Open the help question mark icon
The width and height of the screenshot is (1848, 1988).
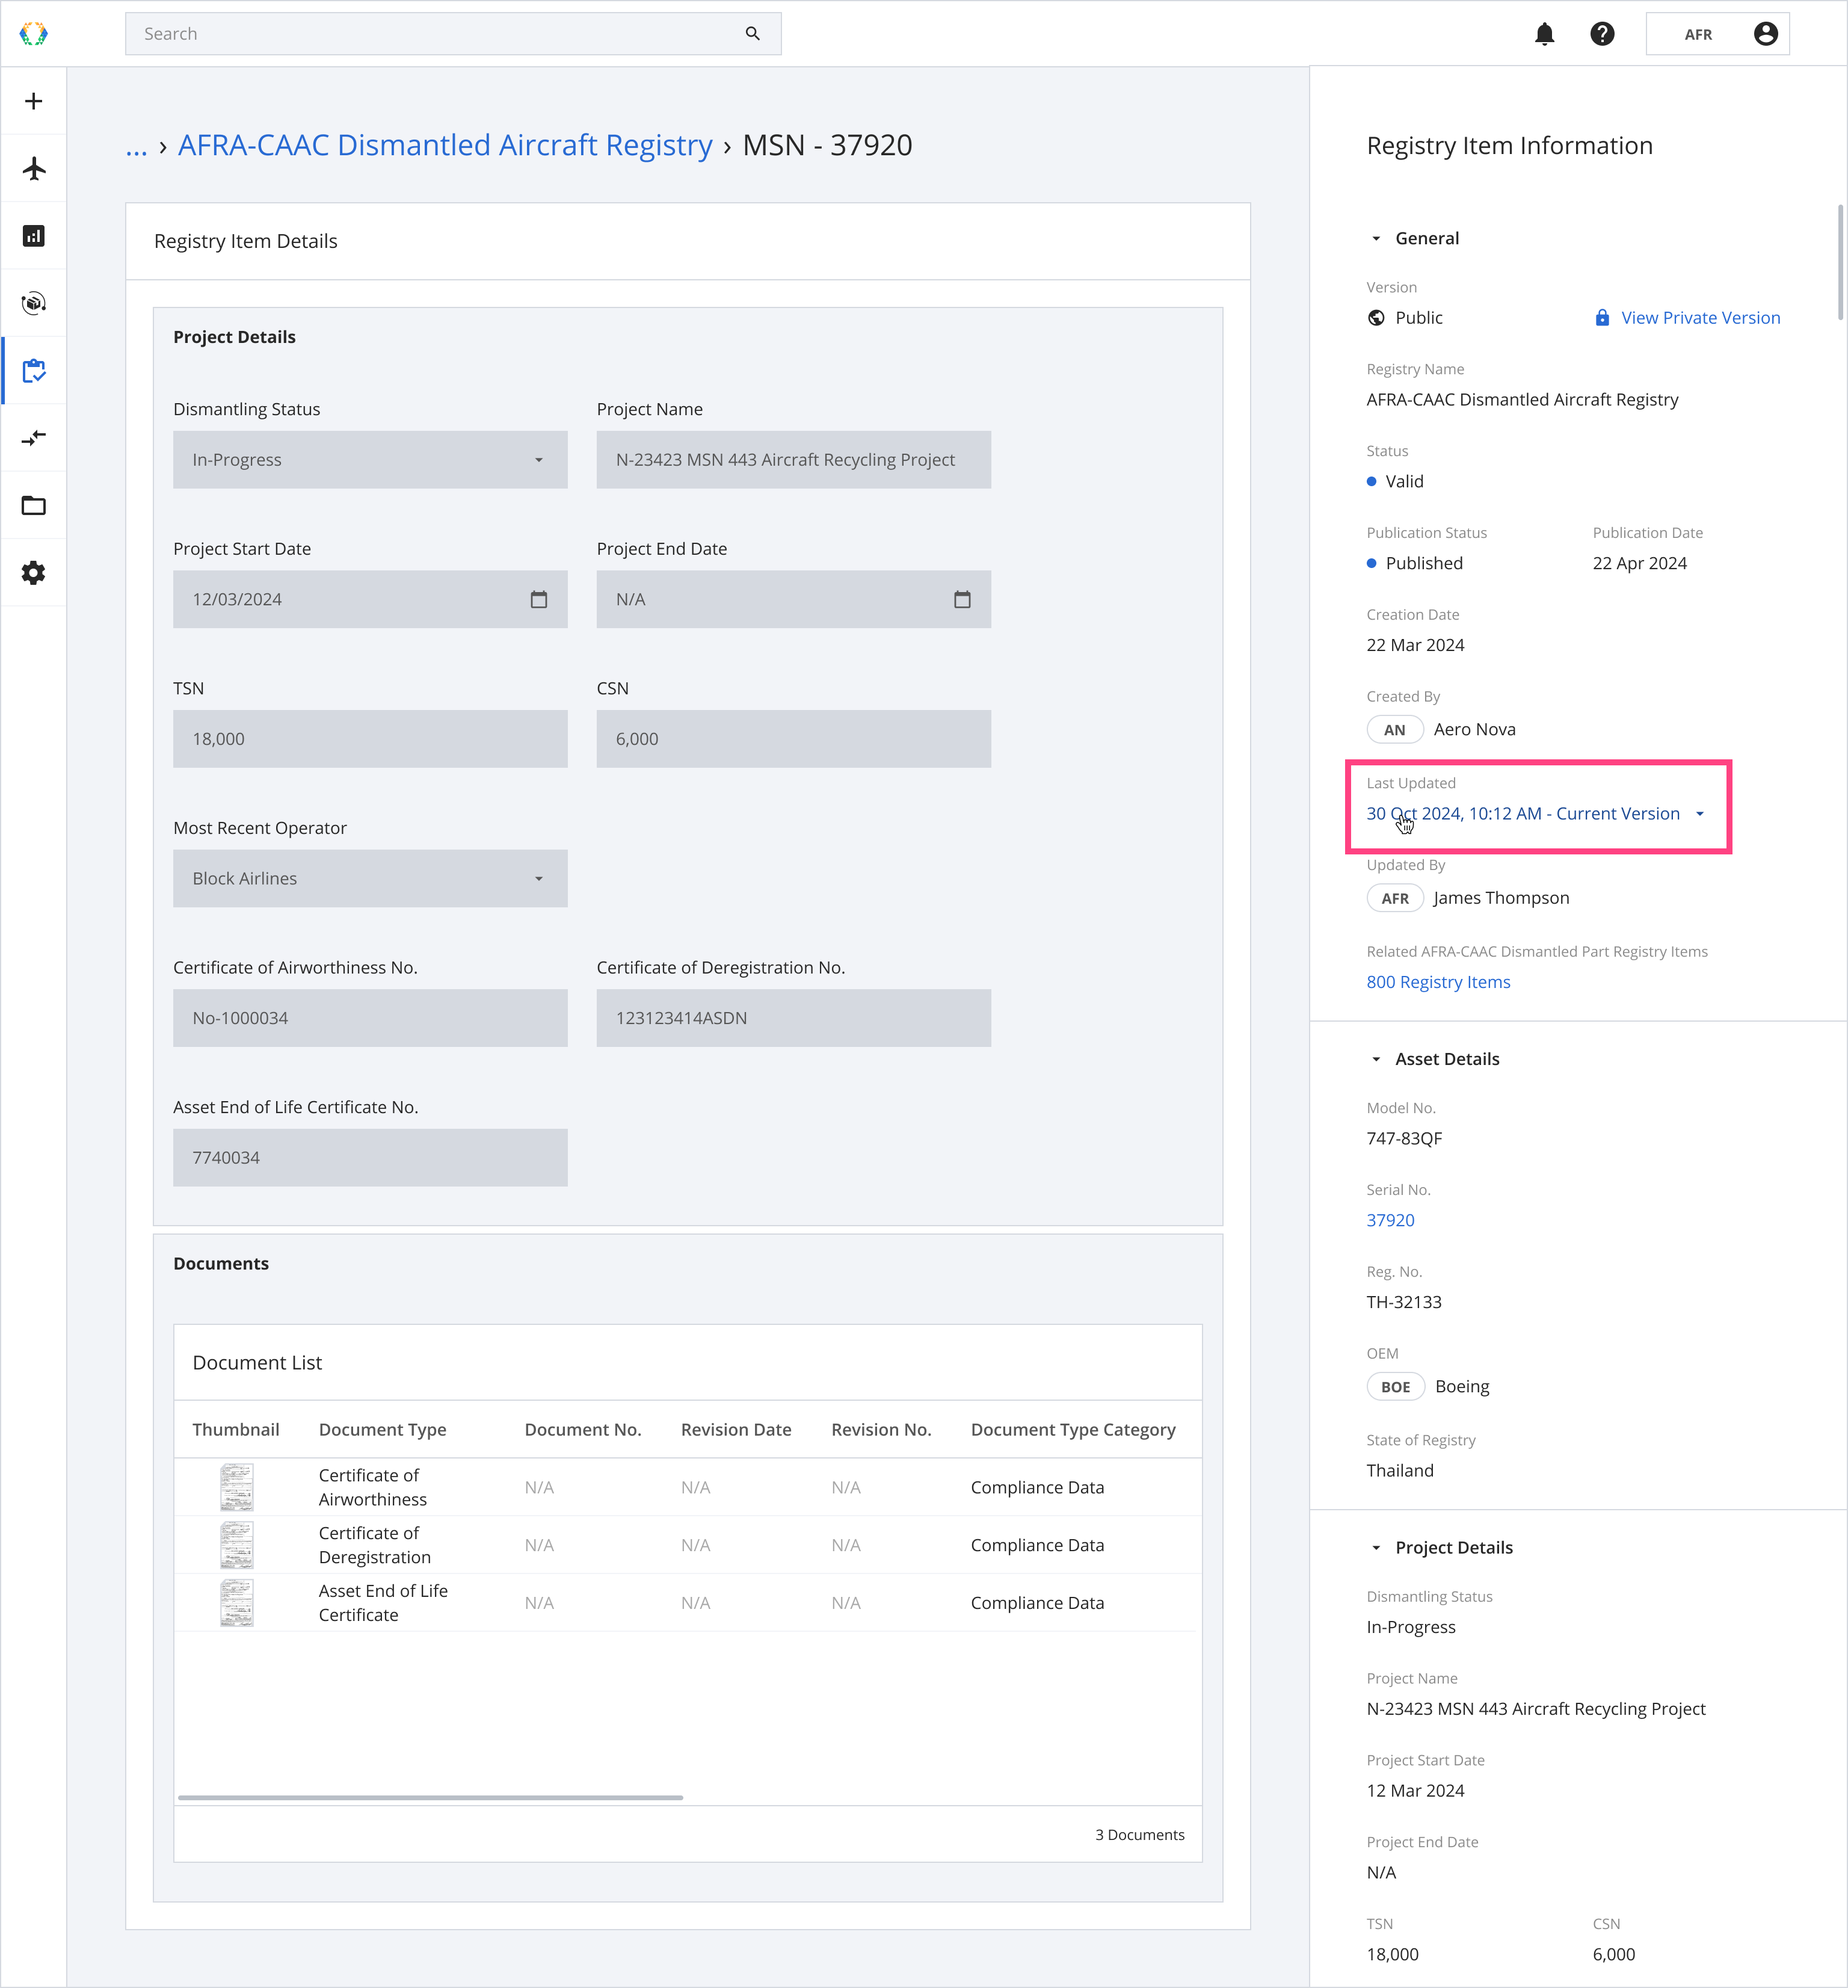pyautogui.click(x=1602, y=34)
